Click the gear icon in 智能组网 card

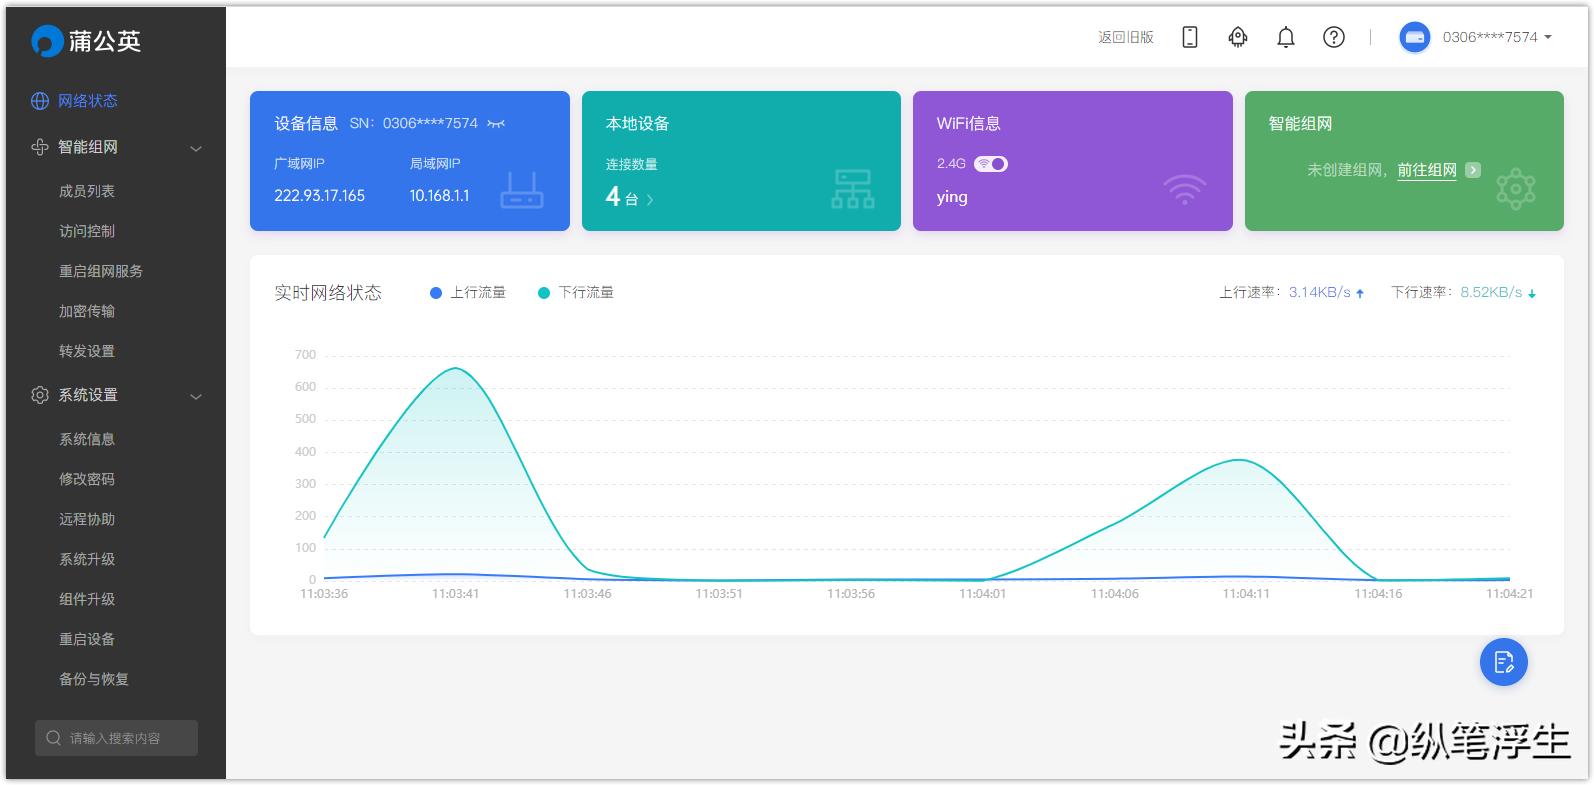pos(1515,188)
